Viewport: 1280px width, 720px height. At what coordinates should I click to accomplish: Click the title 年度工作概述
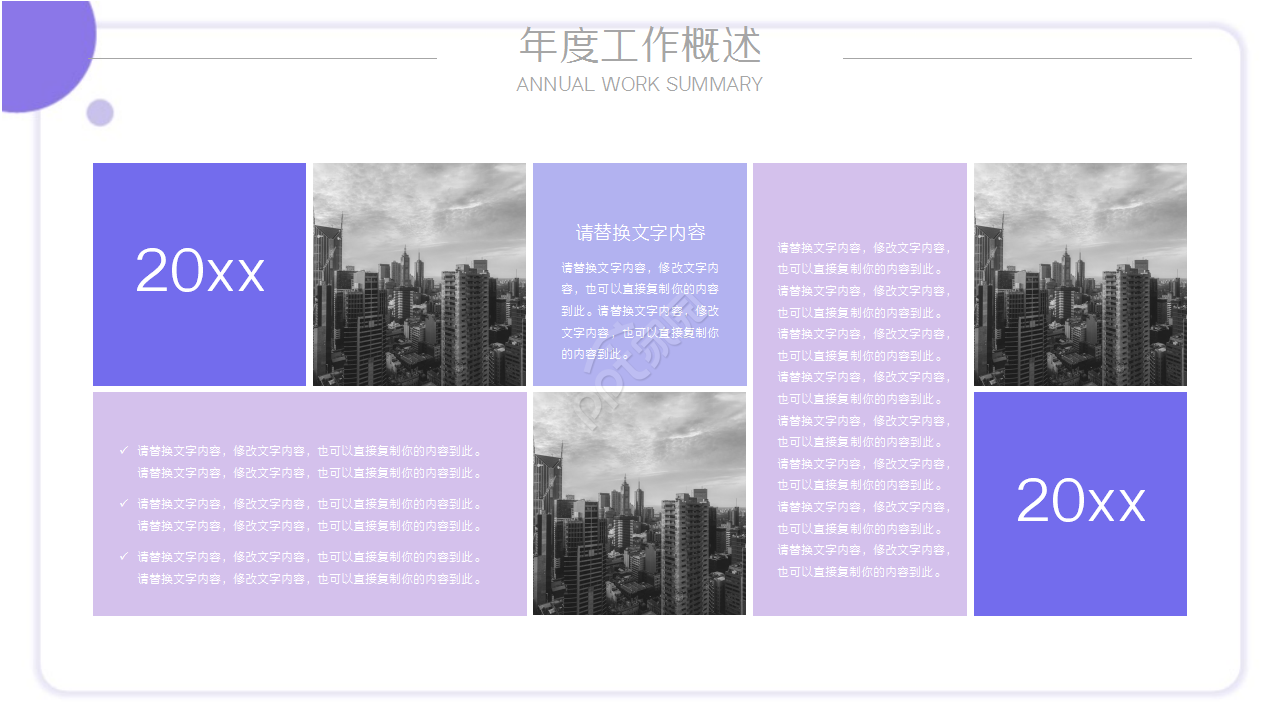(x=640, y=45)
